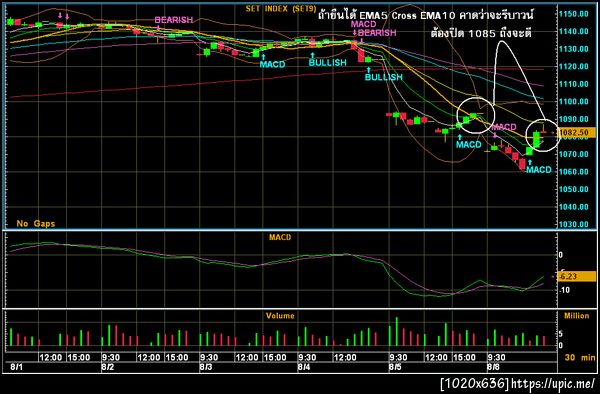Click the 9:30 time label above 8/2

point(111,358)
